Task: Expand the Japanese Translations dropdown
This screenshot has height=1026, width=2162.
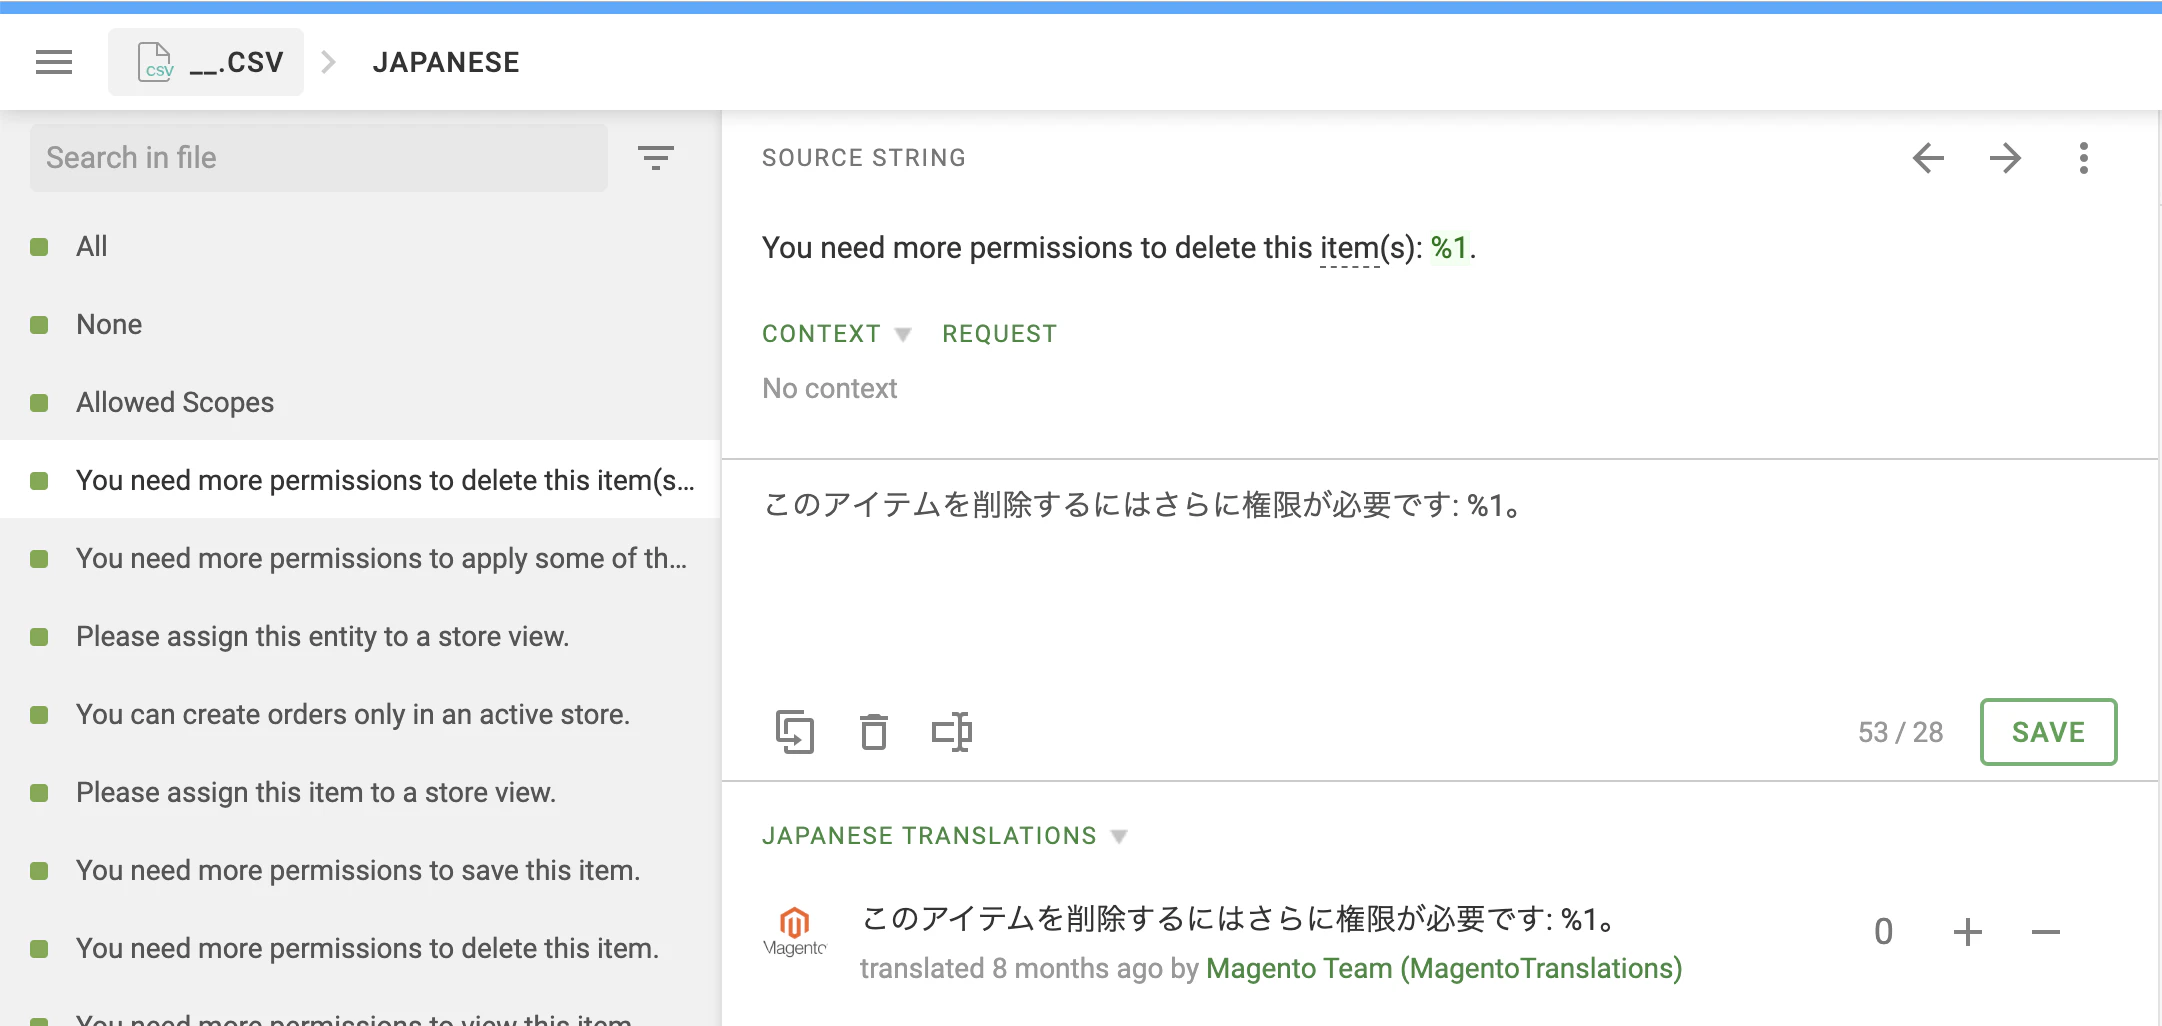Action: [x=1119, y=836]
